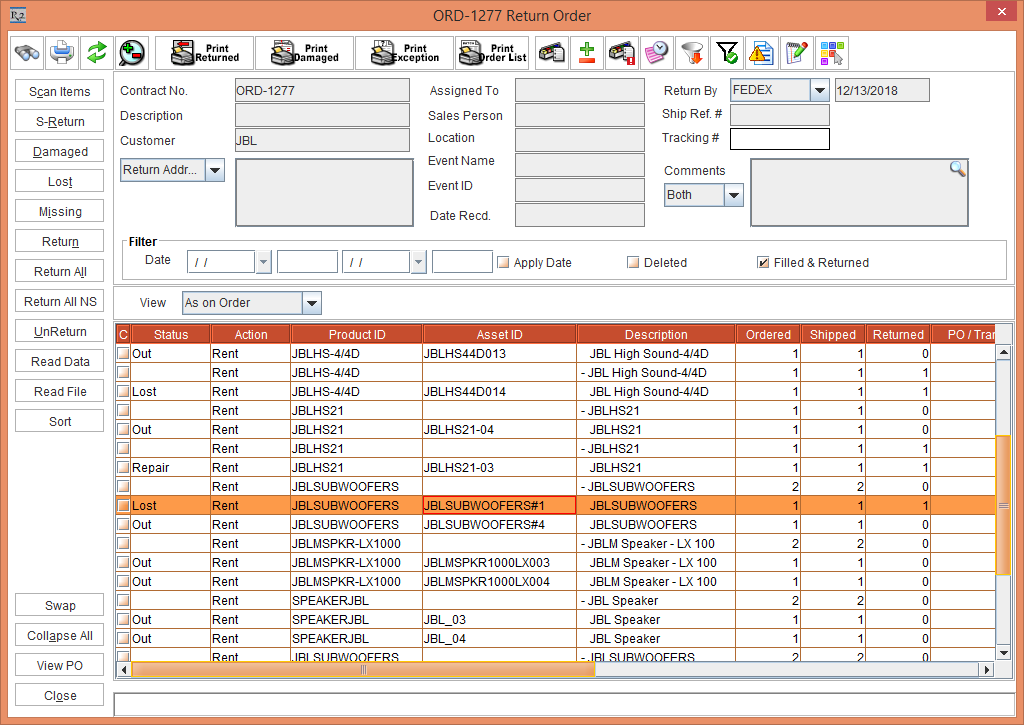The width and height of the screenshot is (1024, 725).
Task: Click the Return All NS button
Action: coord(60,302)
